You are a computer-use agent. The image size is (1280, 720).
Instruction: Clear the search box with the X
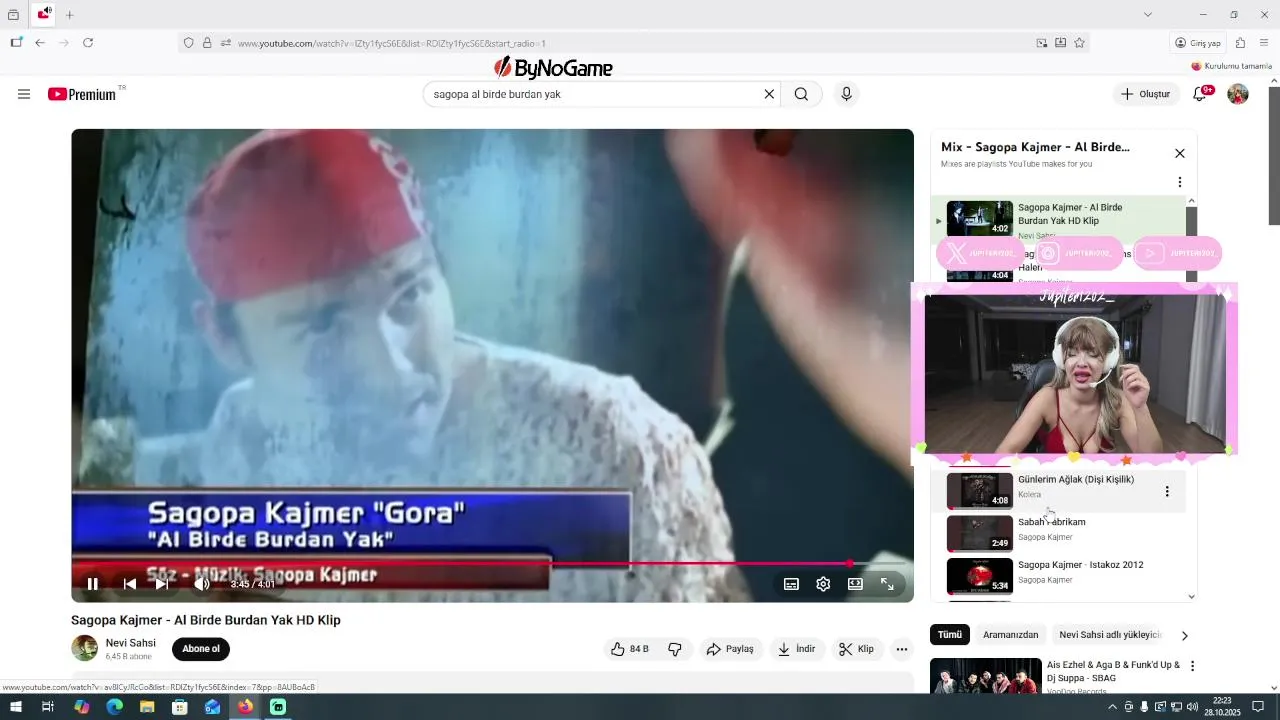pos(769,94)
